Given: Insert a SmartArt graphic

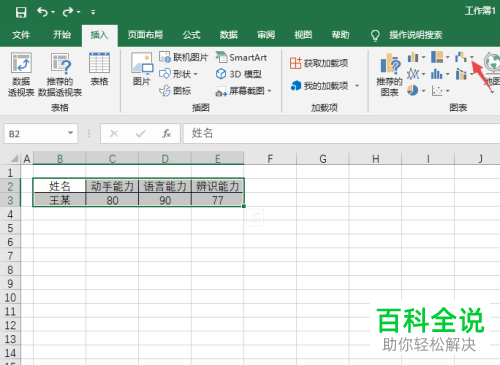Looking at the screenshot, I should 241,57.
